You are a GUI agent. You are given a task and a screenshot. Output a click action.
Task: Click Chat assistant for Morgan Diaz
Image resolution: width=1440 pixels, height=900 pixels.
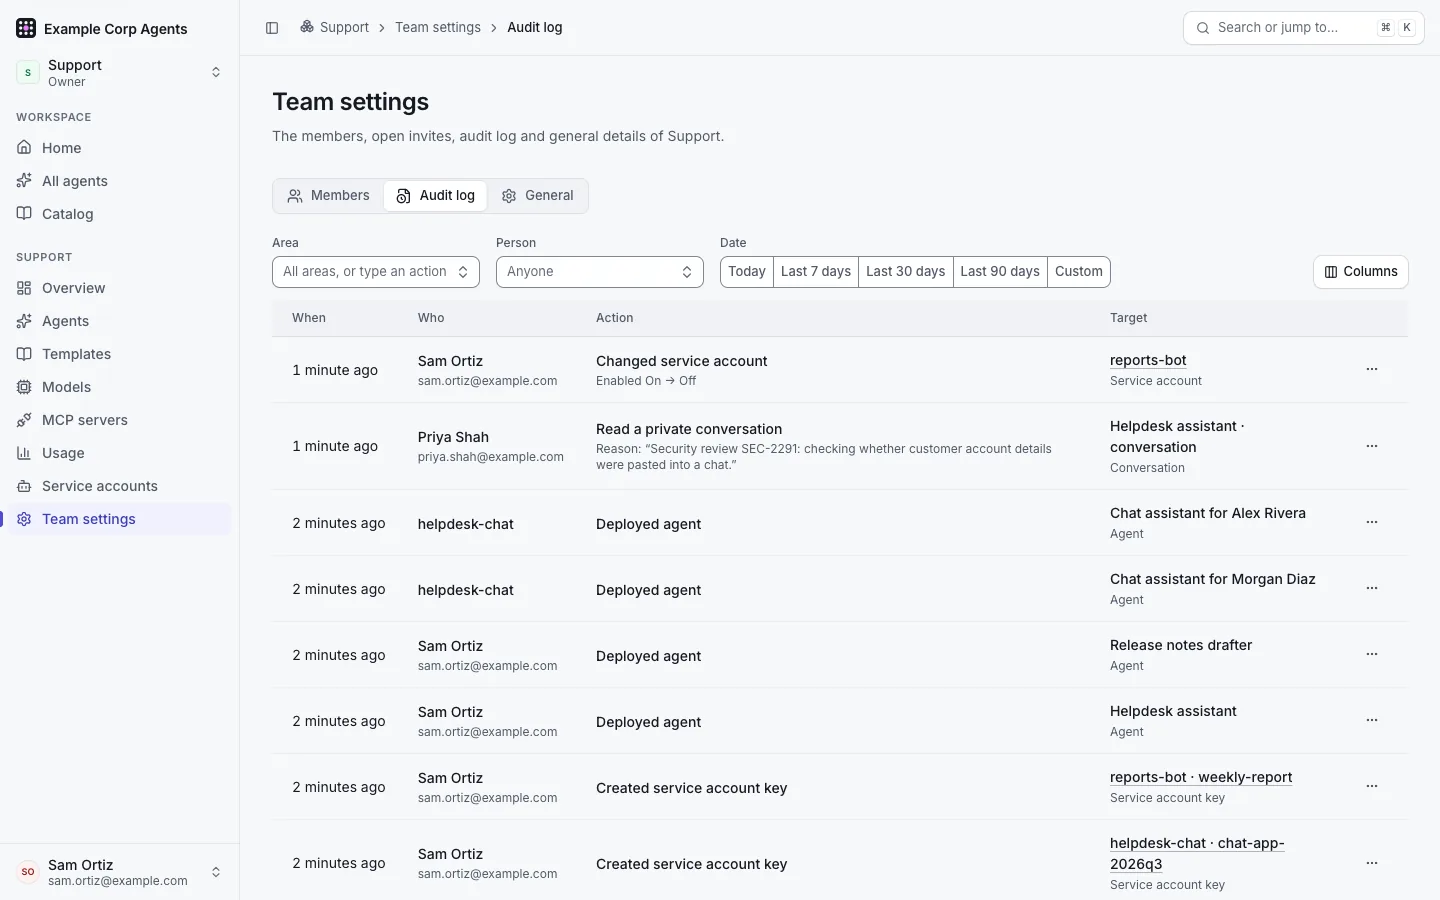(x=1213, y=579)
